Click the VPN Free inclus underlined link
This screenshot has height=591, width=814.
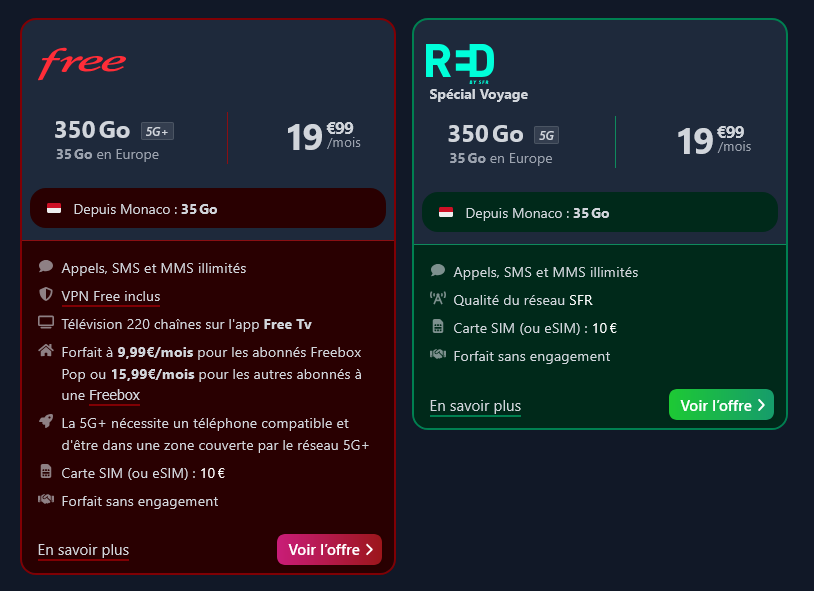coord(111,296)
